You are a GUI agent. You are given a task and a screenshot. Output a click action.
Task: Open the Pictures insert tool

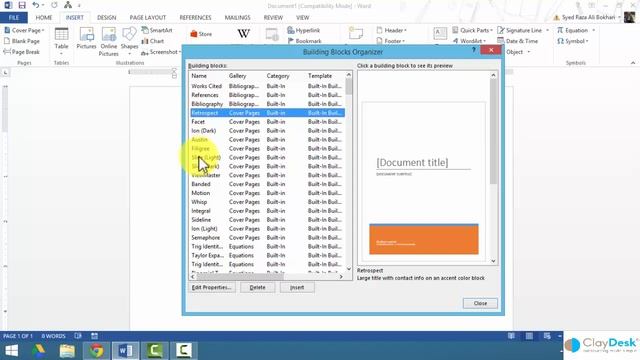87,39
